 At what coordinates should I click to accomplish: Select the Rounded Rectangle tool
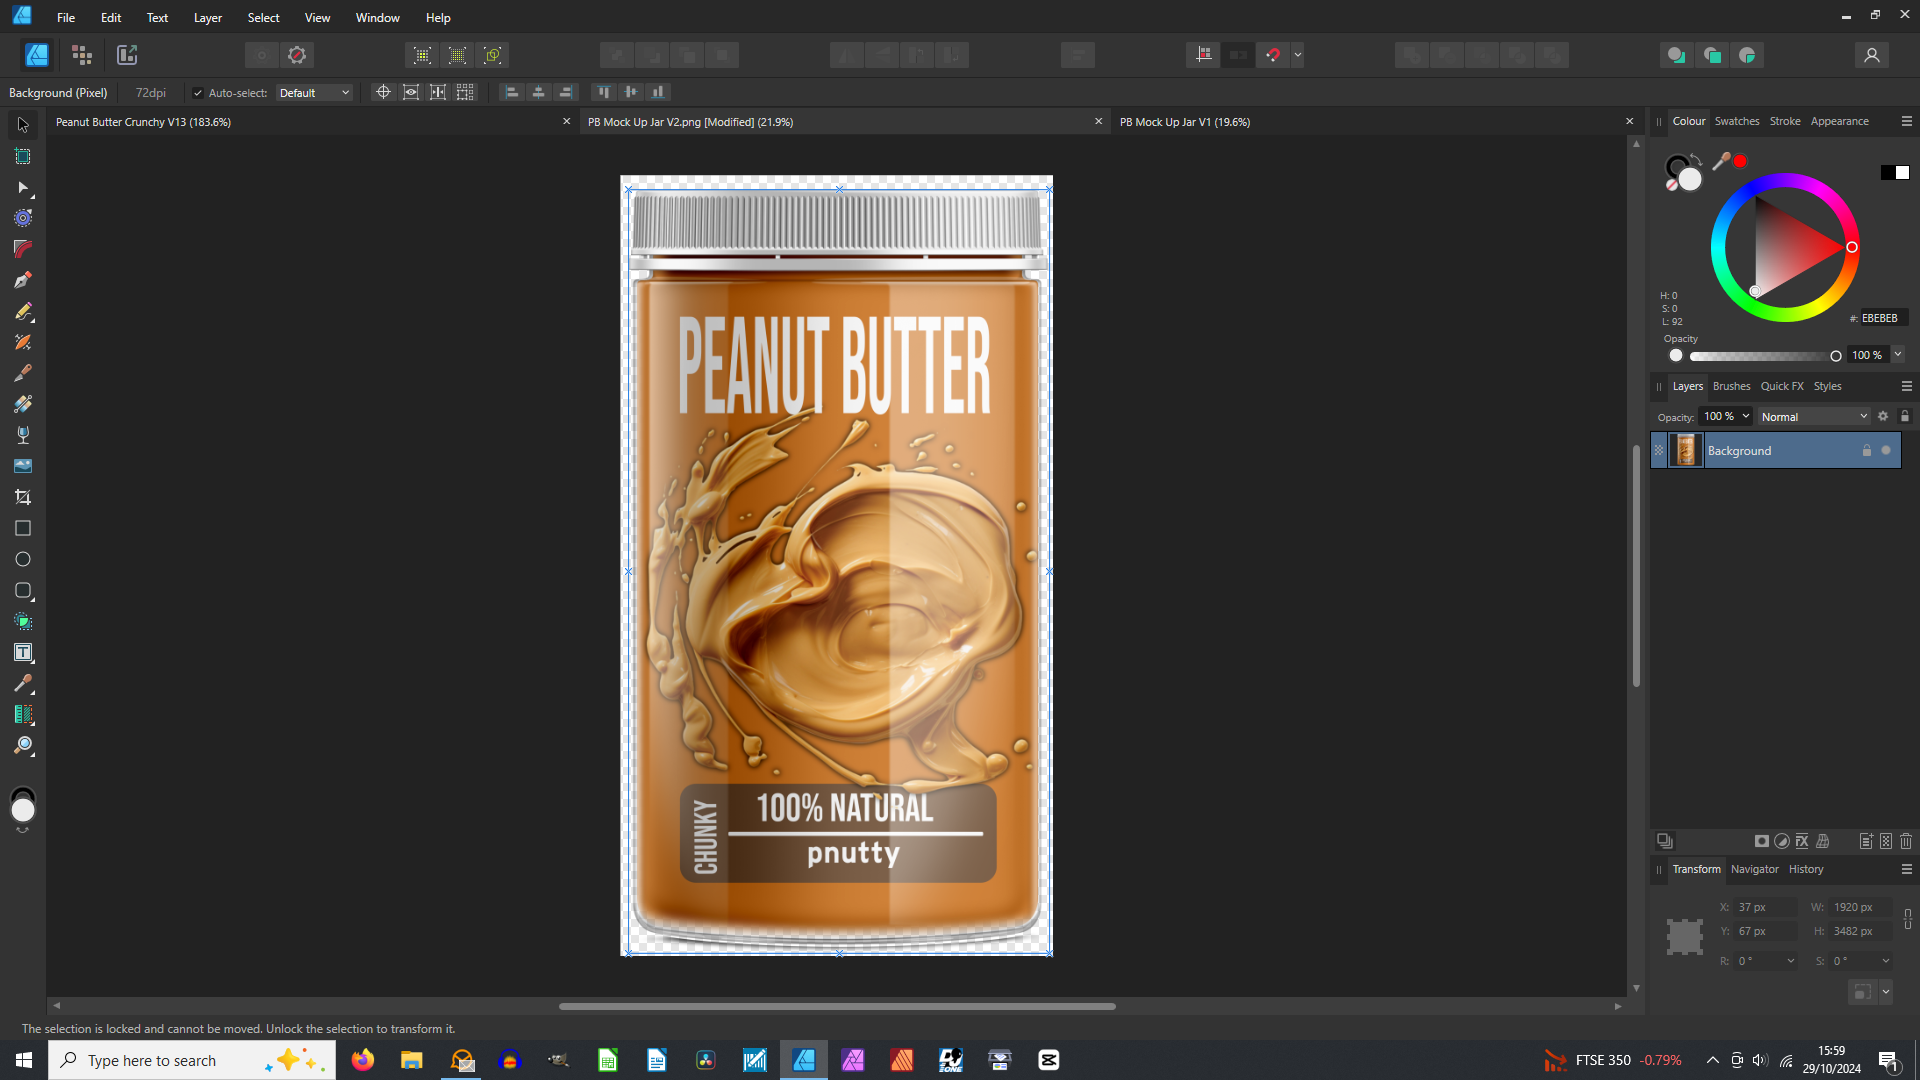23,590
